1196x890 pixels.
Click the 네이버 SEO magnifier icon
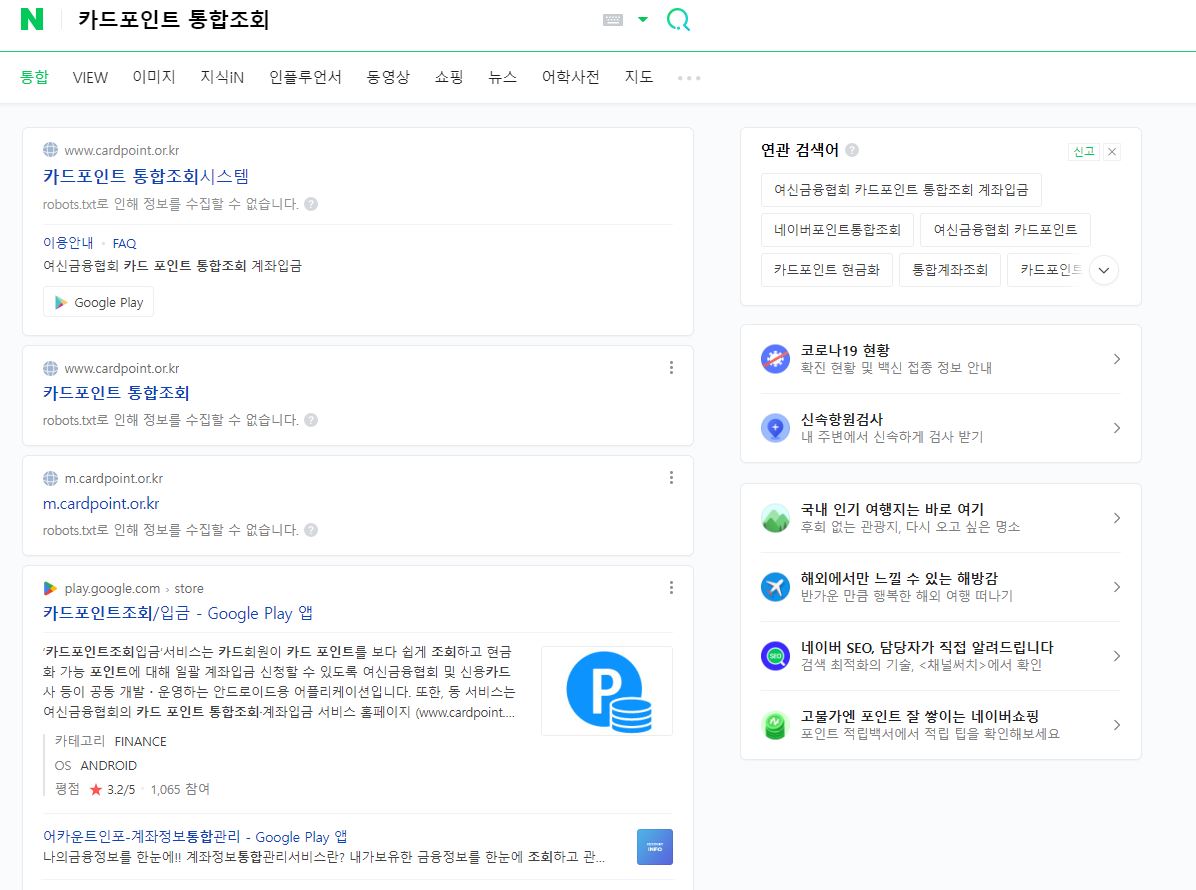point(776,656)
